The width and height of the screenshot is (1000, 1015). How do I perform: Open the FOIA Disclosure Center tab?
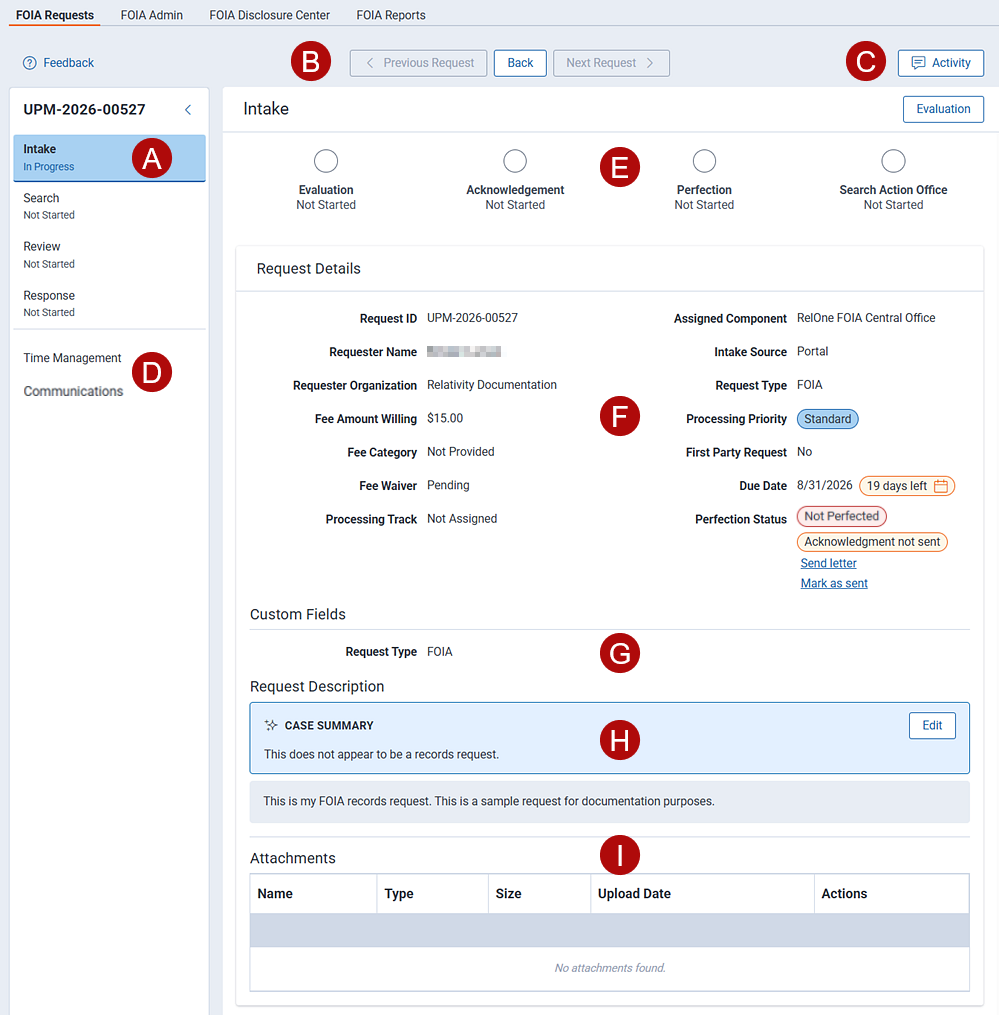(x=269, y=15)
